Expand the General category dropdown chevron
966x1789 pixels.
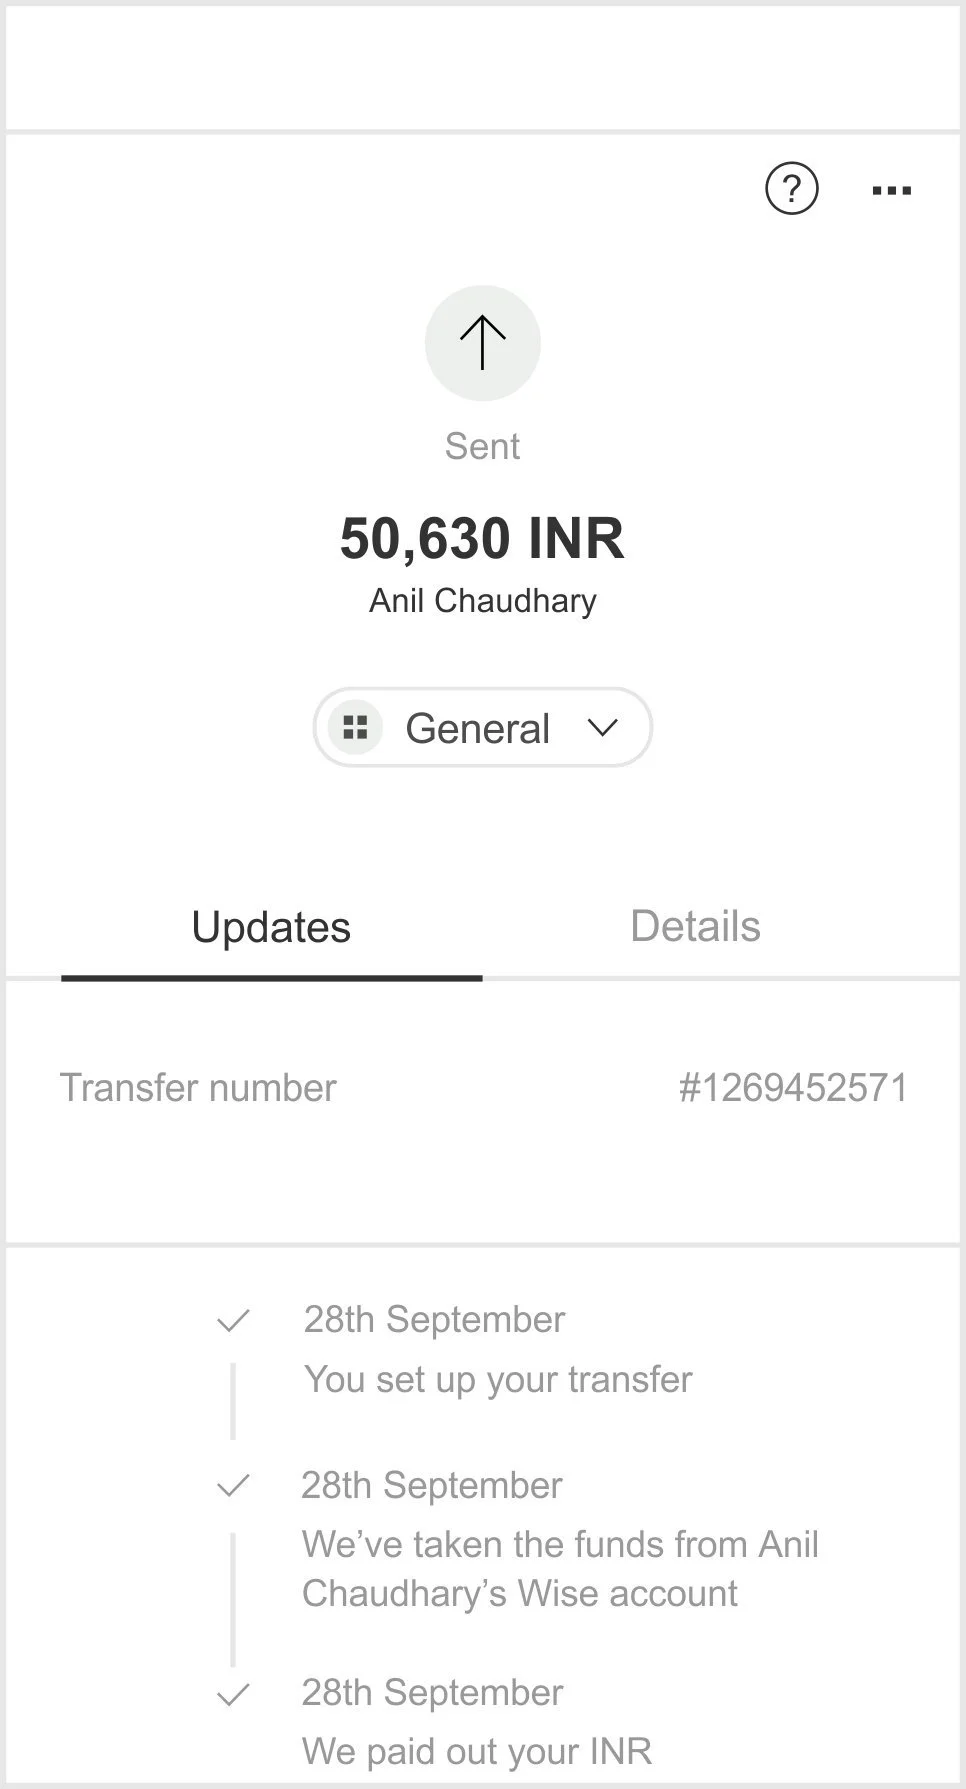(x=602, y=727)
